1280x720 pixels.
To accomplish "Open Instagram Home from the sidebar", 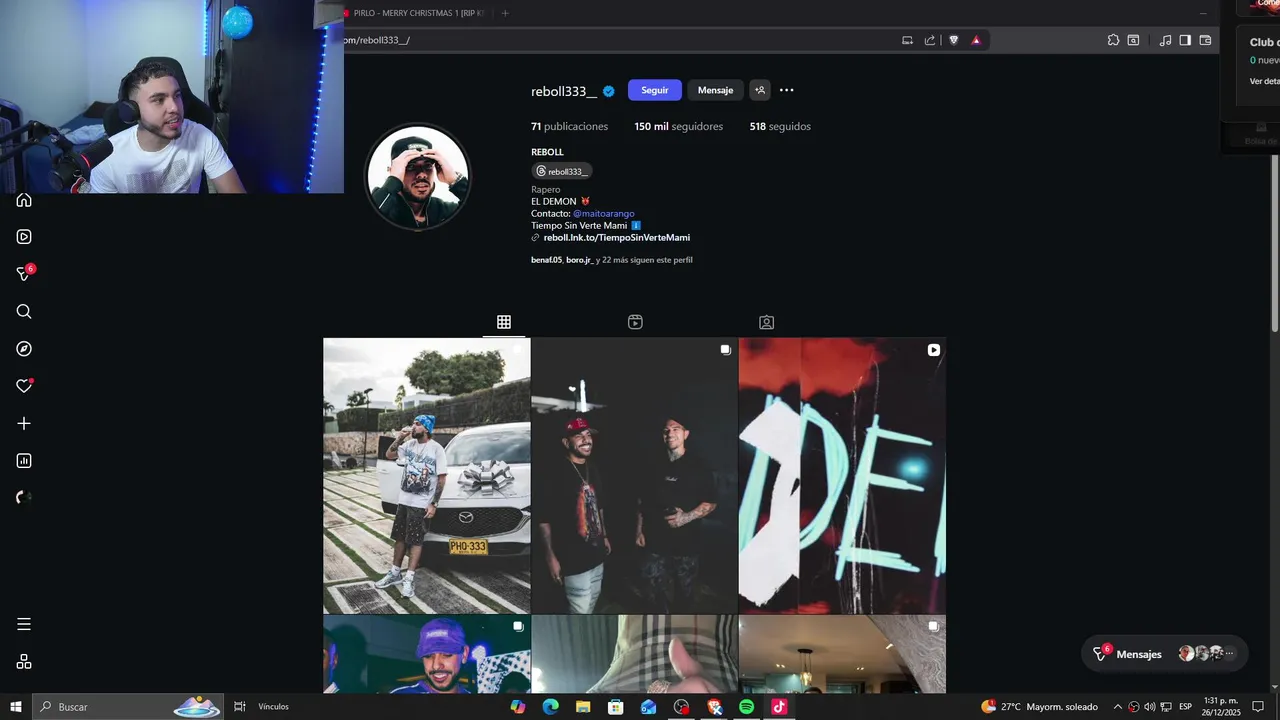I will (24, 200).
